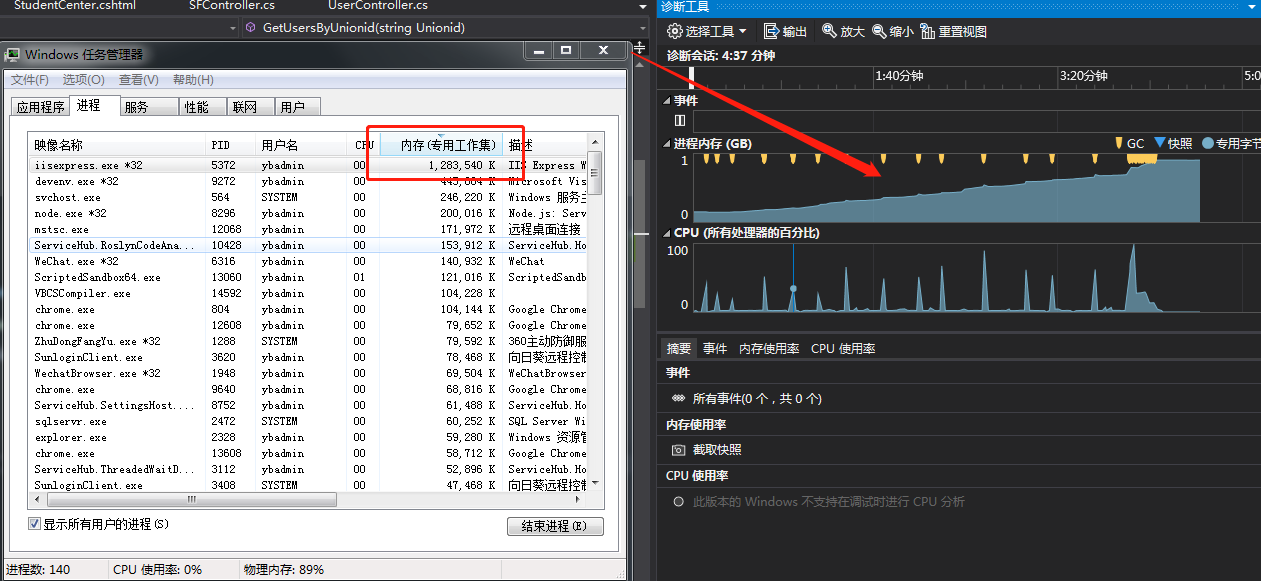Click the editor split-window handle icon
The height and width of the screenshot is (581, 1261).
pyautogui.click(x=640, y=48)
